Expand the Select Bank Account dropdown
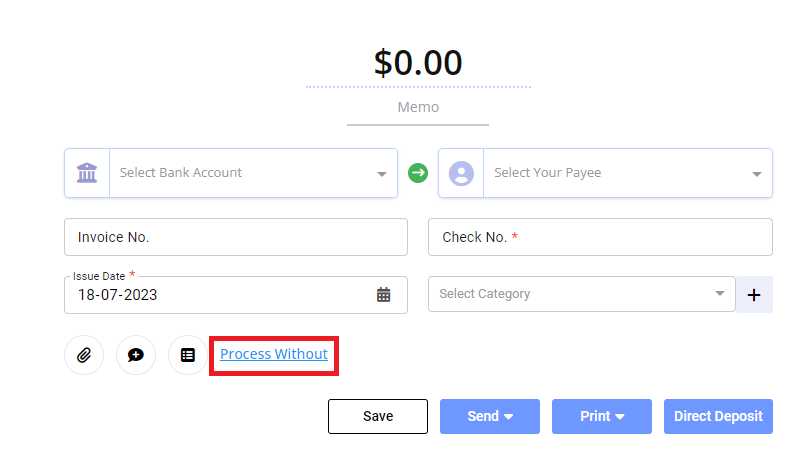The image size is (808, 456). click(x=254, y=173)
